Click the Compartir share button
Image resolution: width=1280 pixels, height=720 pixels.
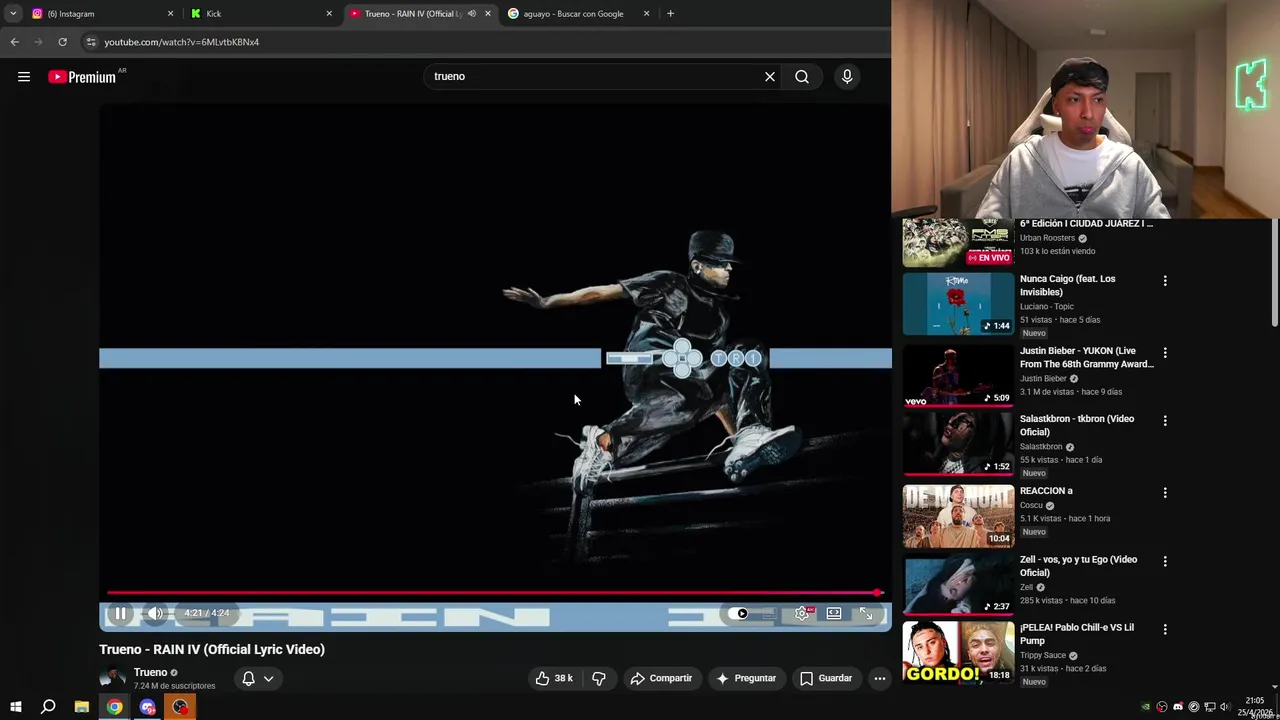pos(661,678)
